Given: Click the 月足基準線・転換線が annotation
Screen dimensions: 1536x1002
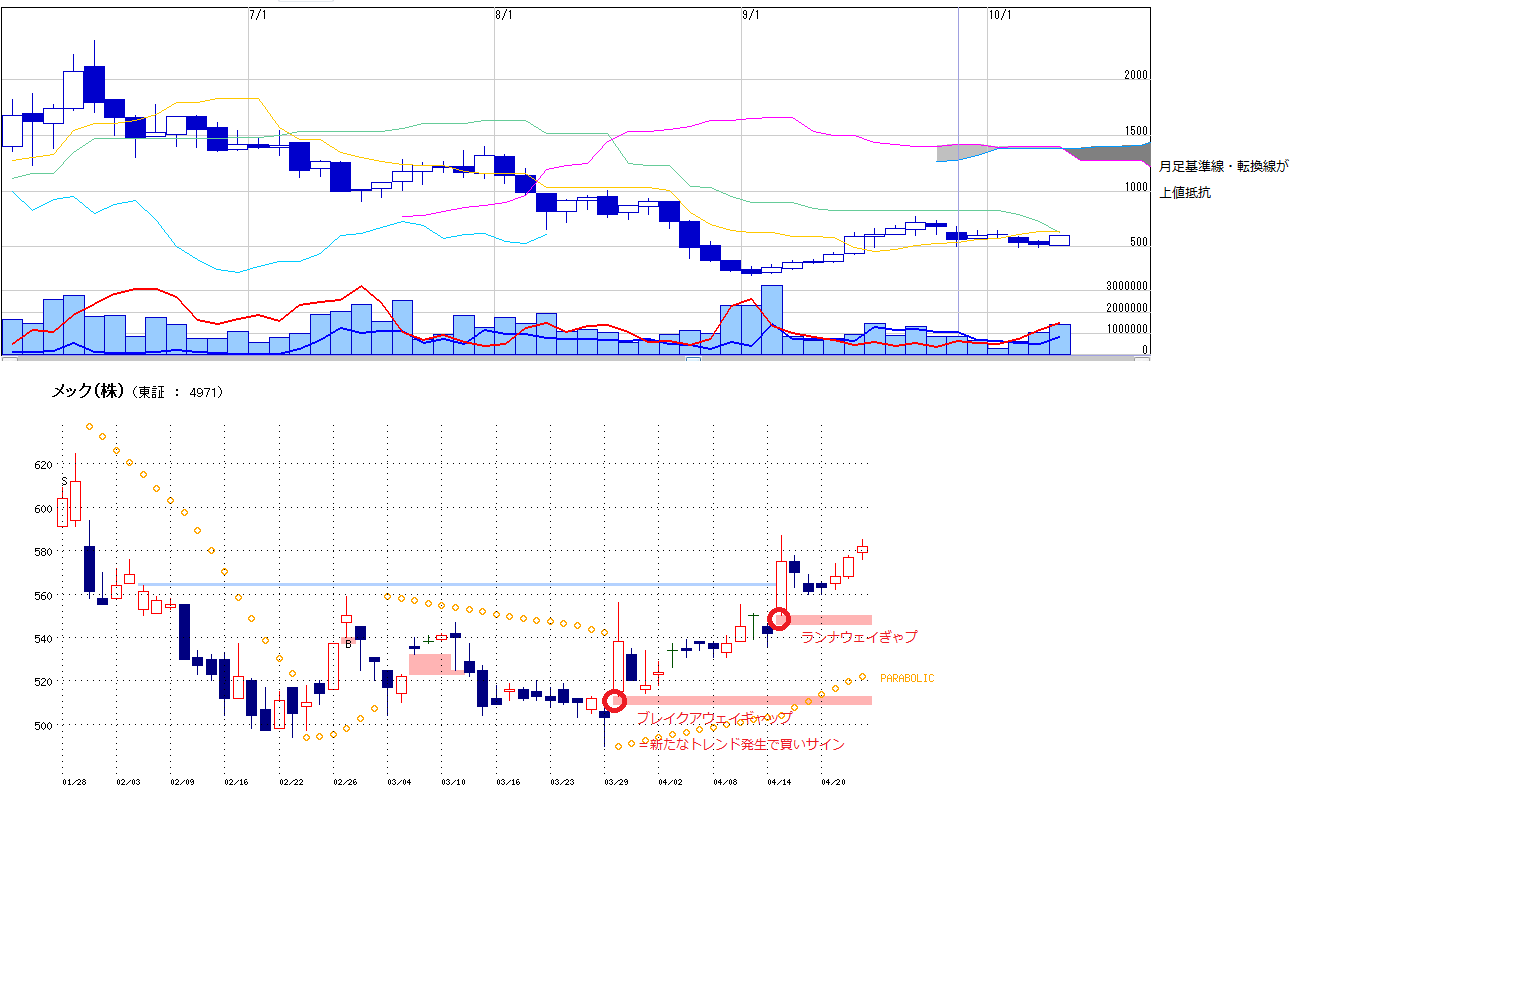Looking at the screenshot, I should [1223, 167].
